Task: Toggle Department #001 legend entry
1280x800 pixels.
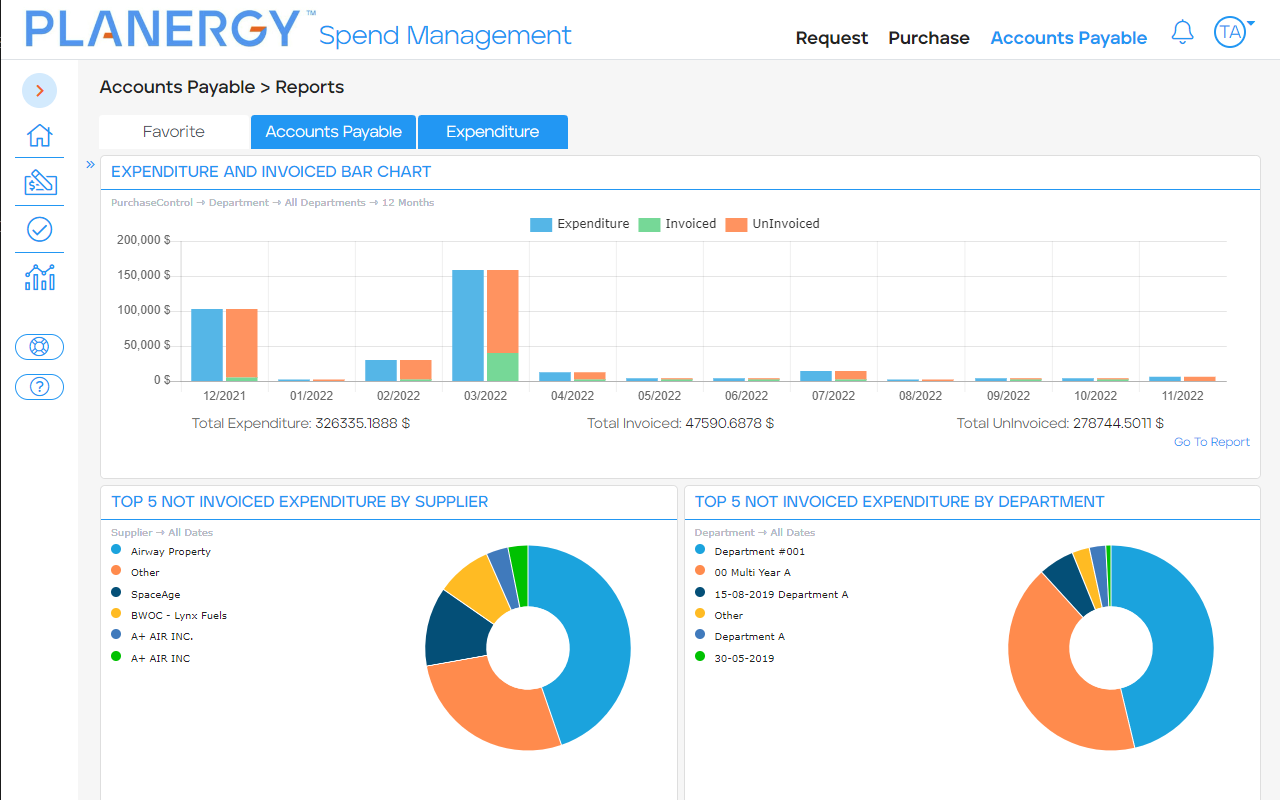Action: 750,551
